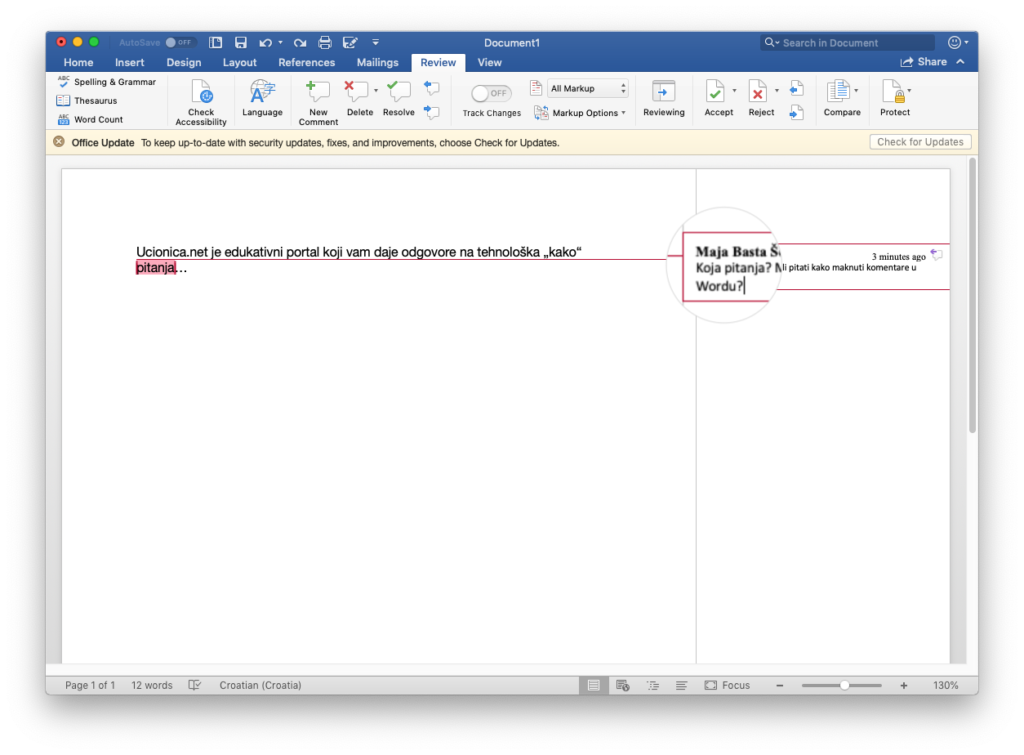Click the Check Accessibility icon
Image resolution: width=1024 pixels, height=755 pixels.
[201, 93]
